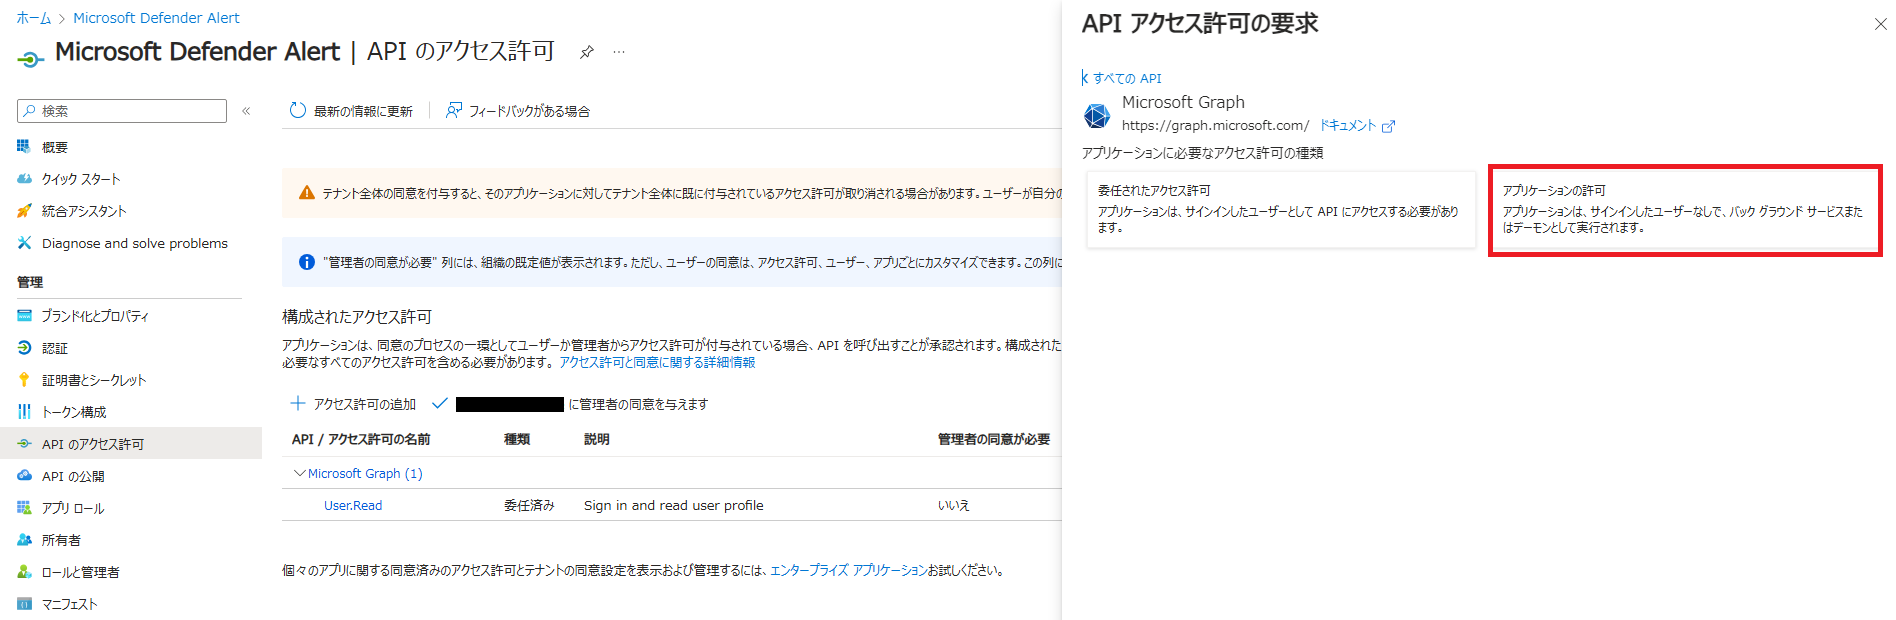The height and width of the screenshot is (620, 1896).
Task: Click the クイック スタート cloud icon
Action: (24, 179)
